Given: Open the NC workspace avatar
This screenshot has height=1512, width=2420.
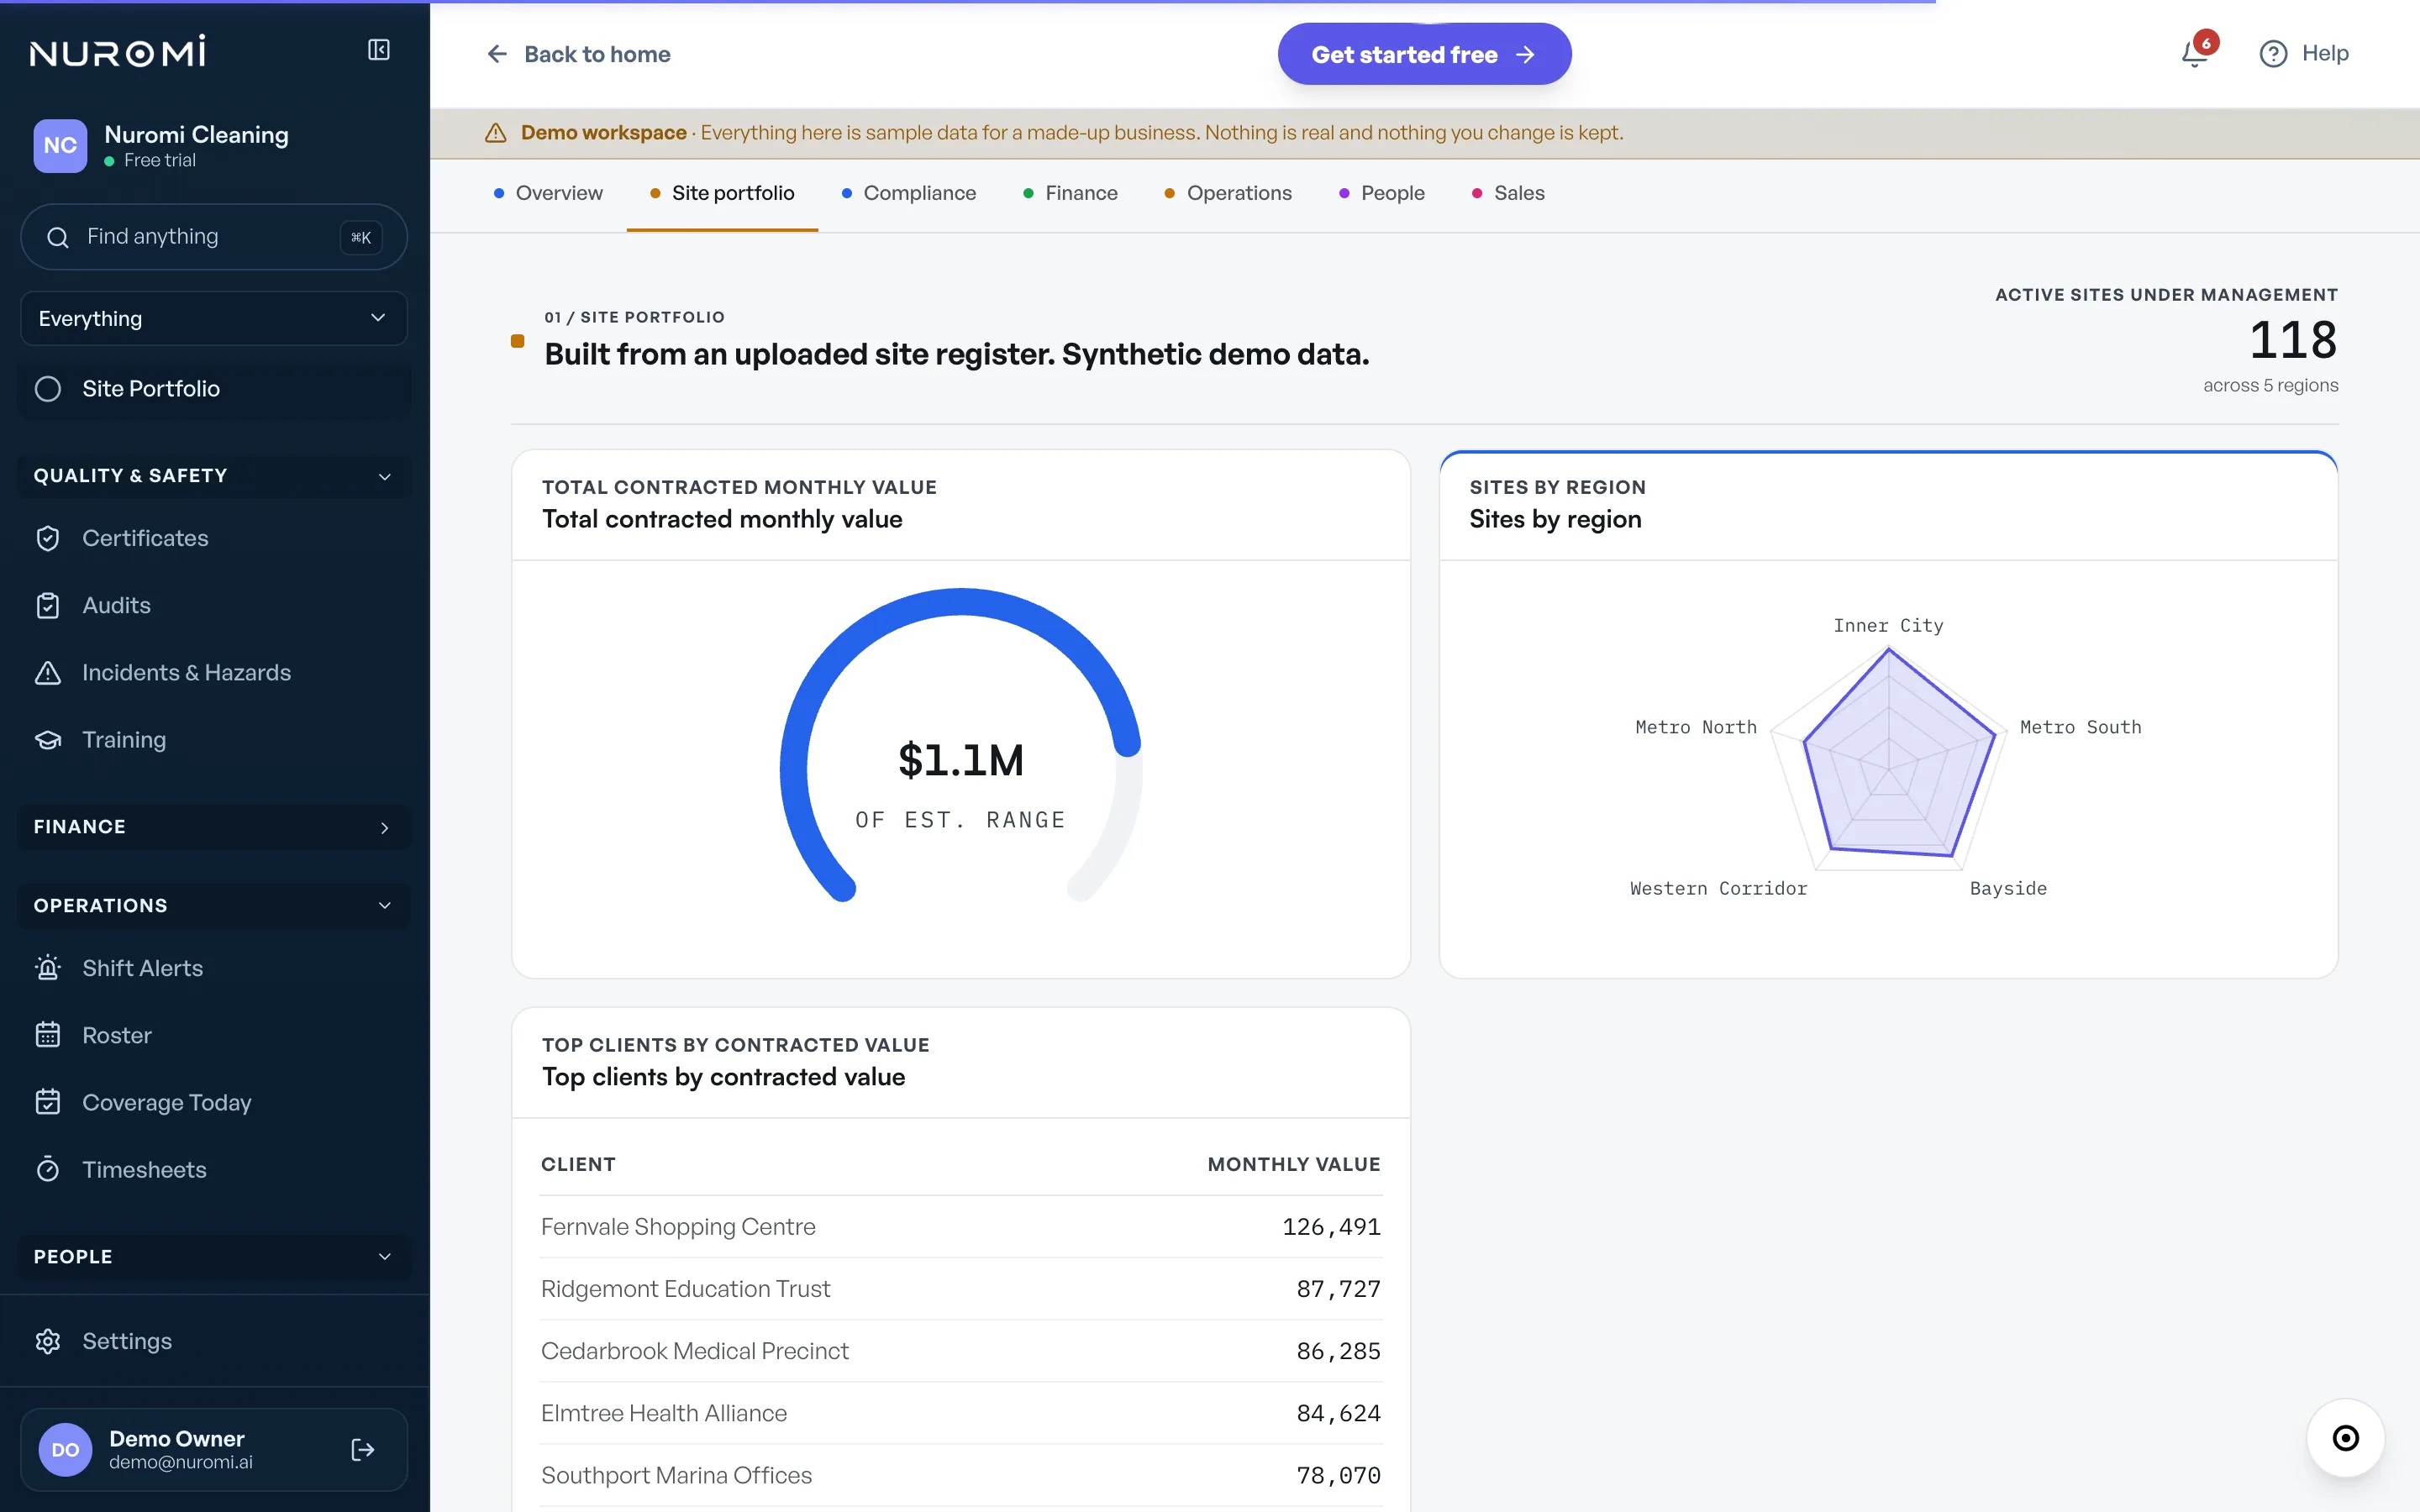Looking at the screenshot, I should pyautogui.click(x=60, y=145).
